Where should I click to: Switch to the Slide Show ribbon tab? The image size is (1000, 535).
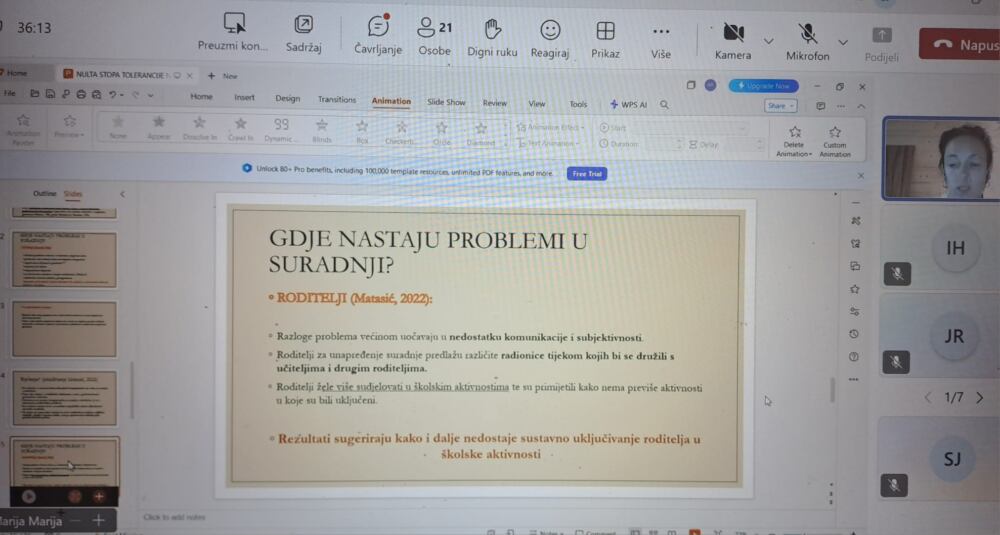click(446, 102)
